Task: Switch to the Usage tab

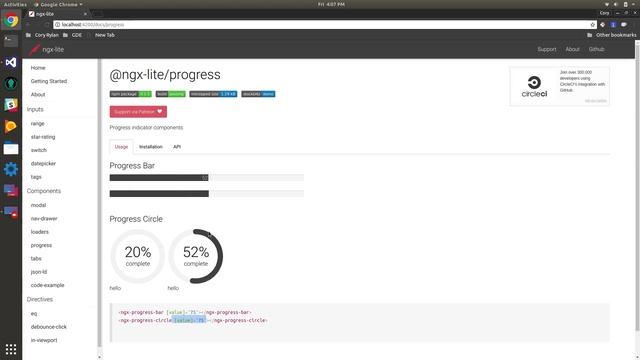Action: tap(121, 147)
